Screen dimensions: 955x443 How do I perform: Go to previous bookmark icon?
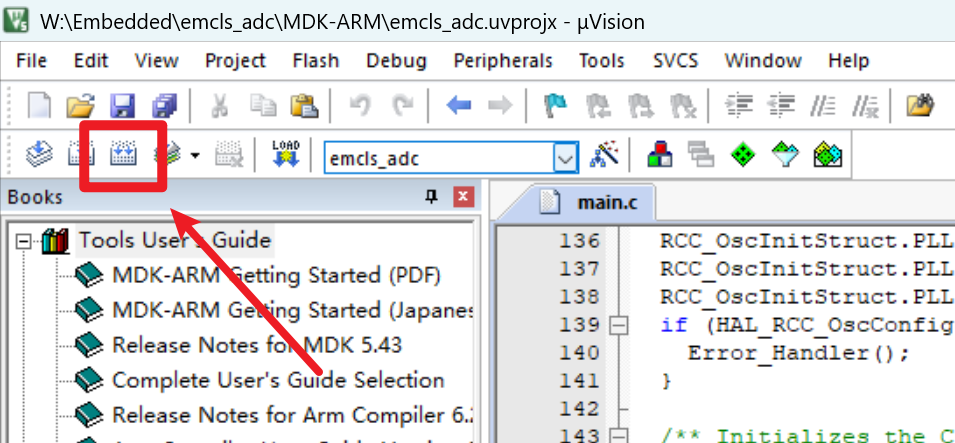(x=597, y=105)
